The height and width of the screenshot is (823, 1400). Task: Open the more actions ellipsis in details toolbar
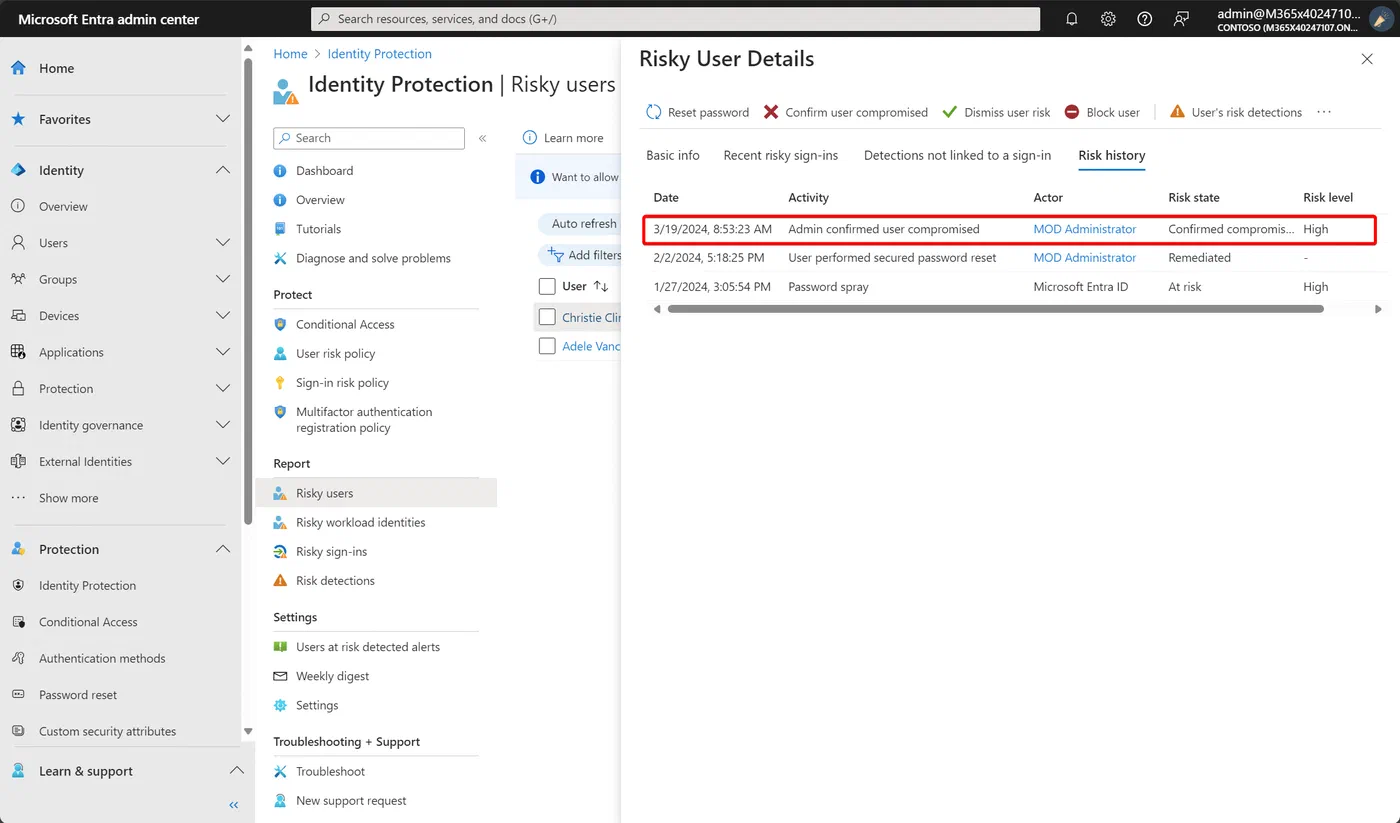pyautogui.click(x=1324, y=112)
